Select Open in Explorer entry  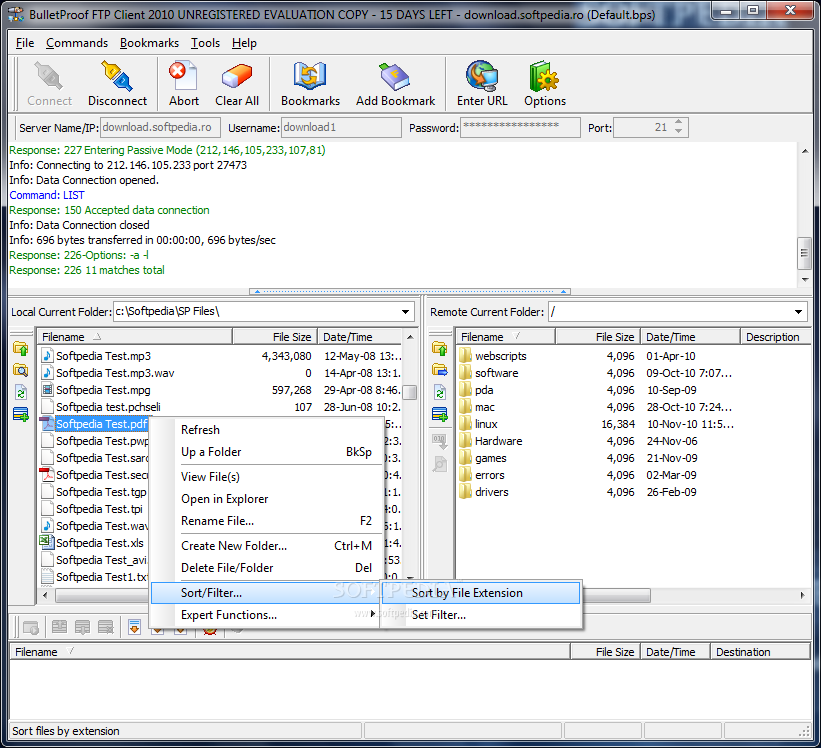click(266, 499)
